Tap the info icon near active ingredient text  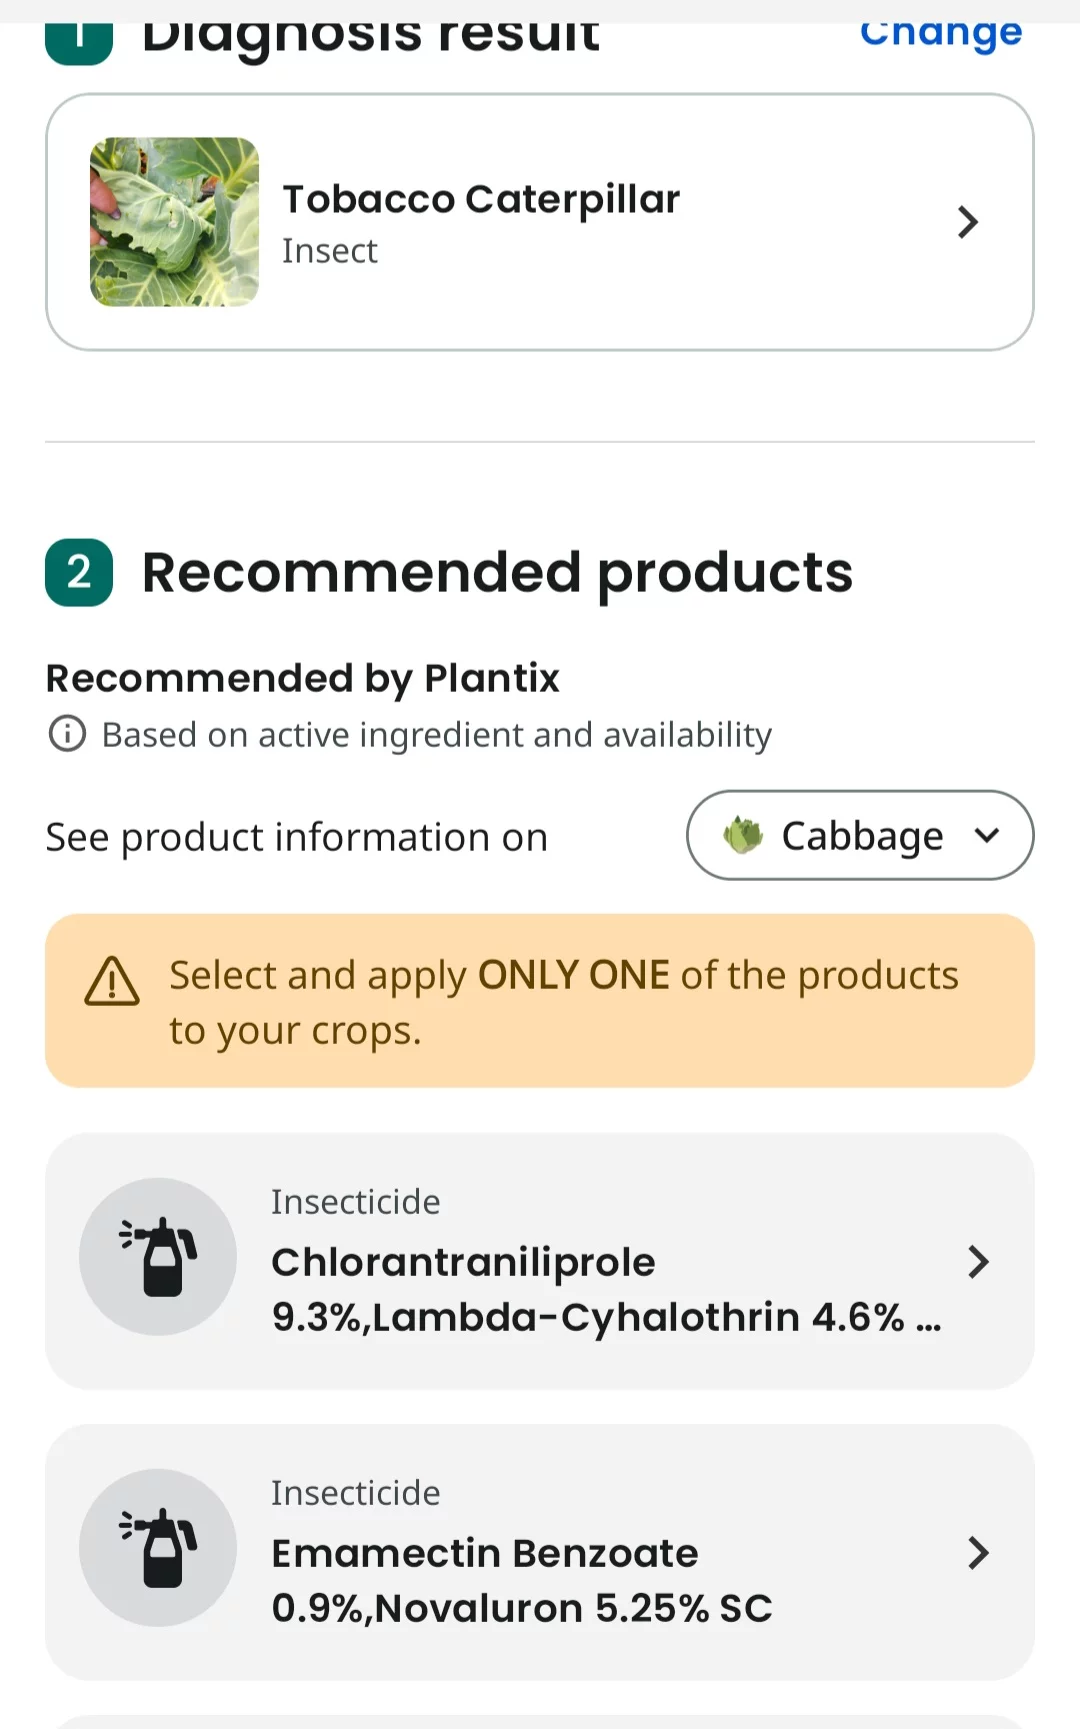[67, 734]
